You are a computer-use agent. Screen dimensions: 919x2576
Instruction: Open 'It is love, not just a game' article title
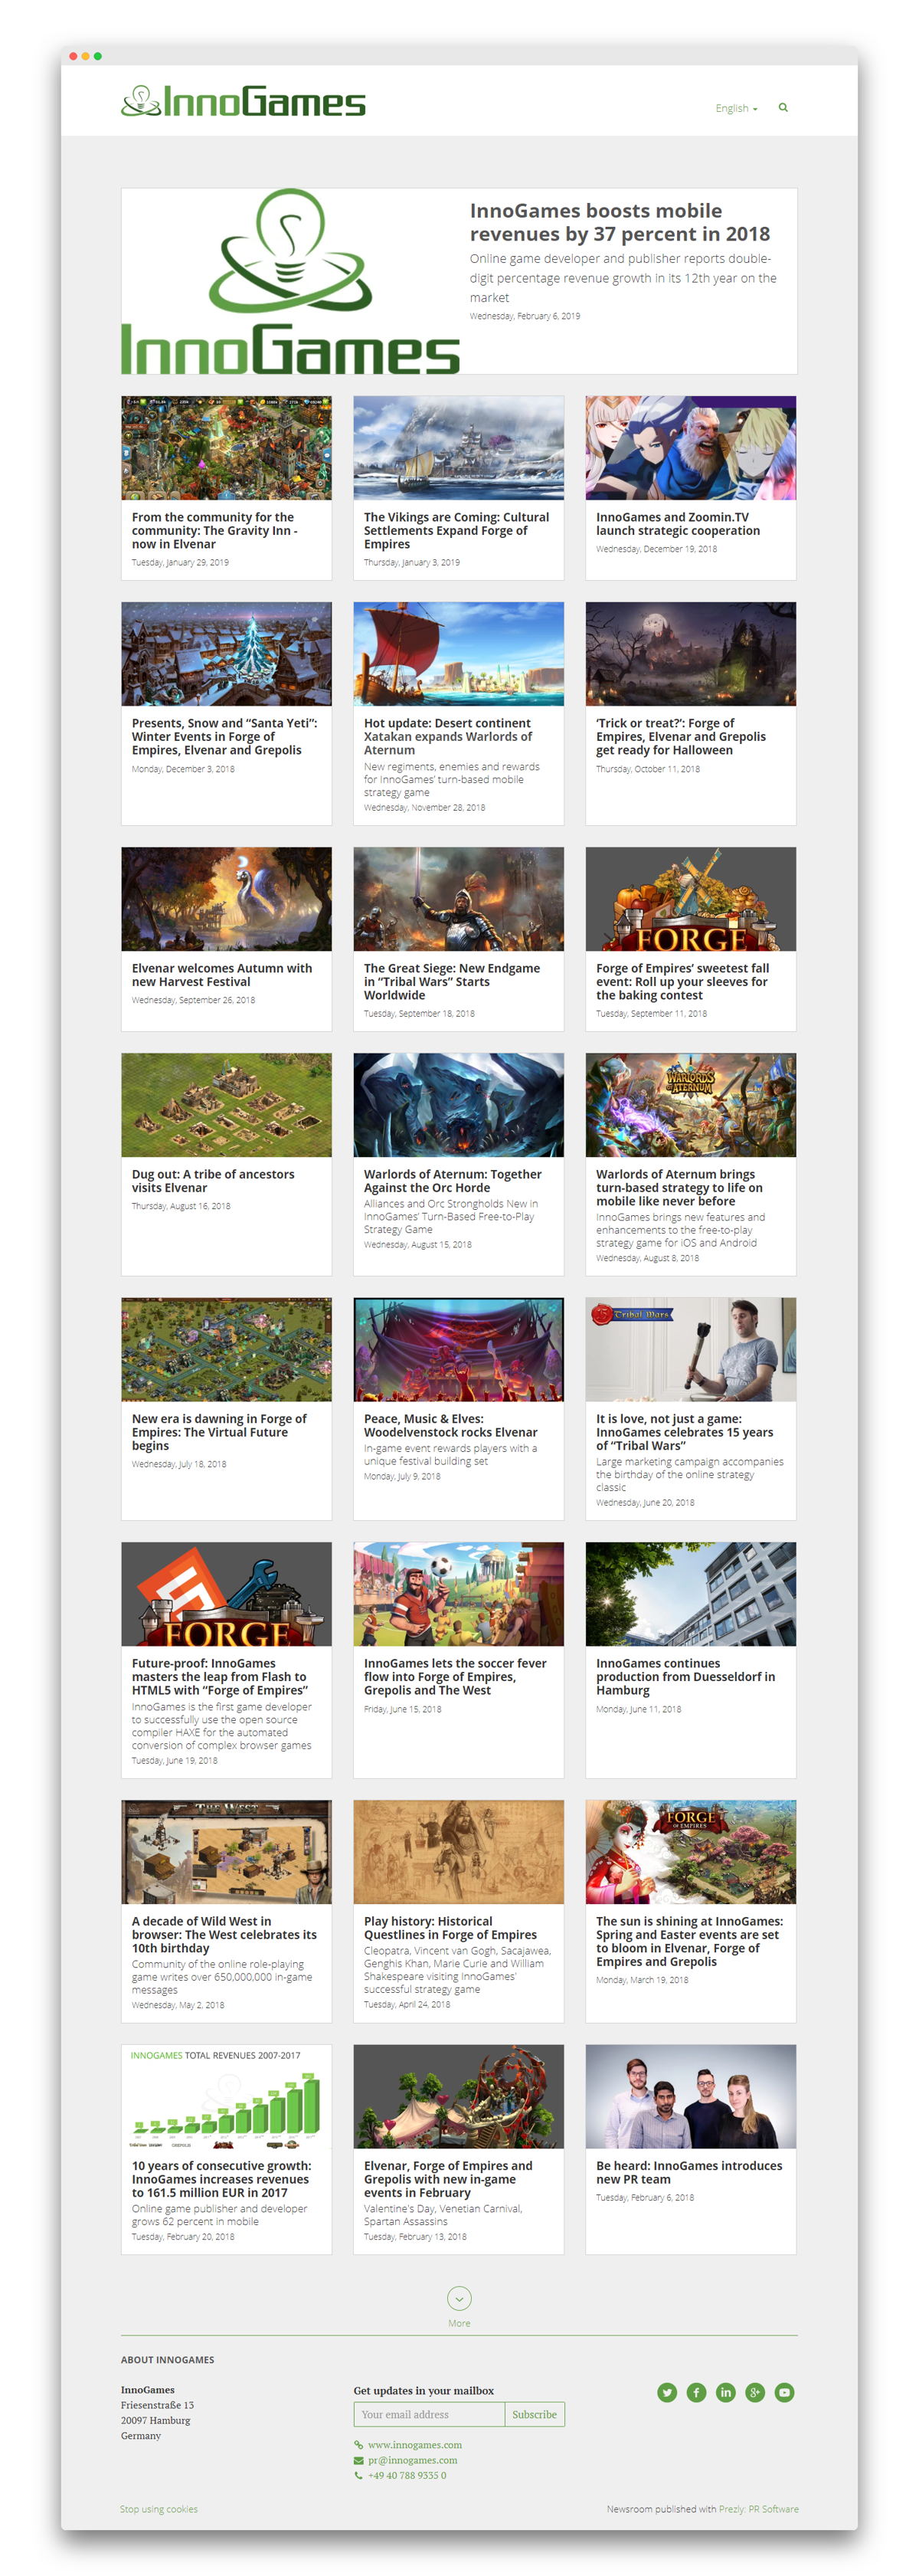click(685, 1432)
